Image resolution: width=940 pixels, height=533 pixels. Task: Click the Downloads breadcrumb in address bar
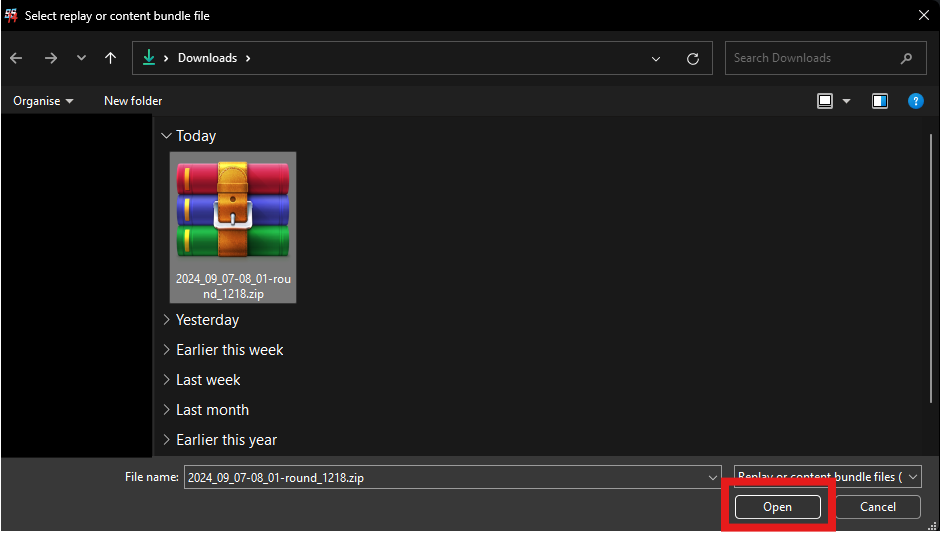(207, 58)
